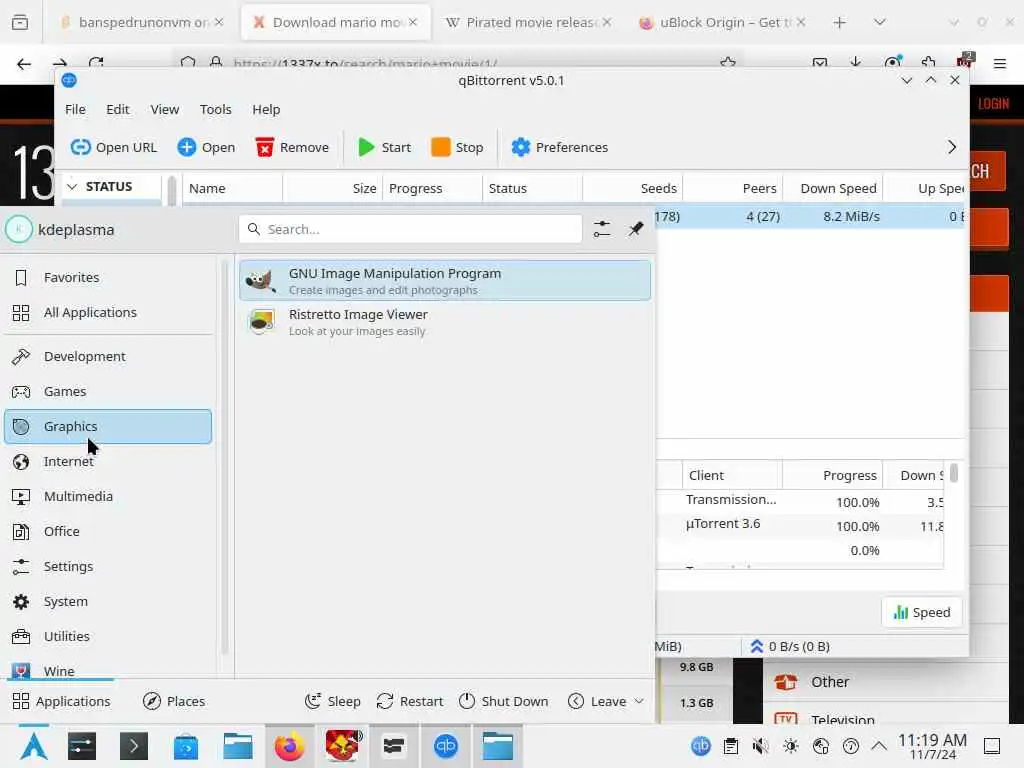The width and height of the screenshot is (1024, 768).
Task: Switch to the uBlock Origin tab
Action: tap(724, 23)
